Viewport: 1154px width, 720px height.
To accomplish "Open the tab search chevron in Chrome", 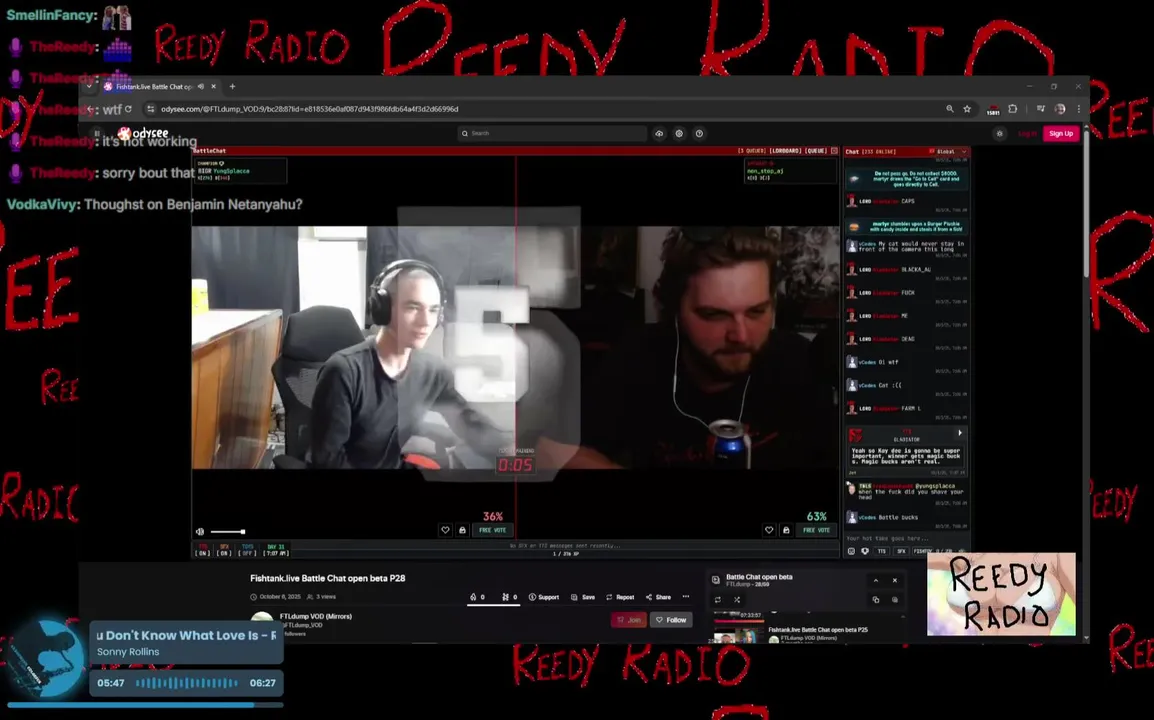I will point(89,86).
